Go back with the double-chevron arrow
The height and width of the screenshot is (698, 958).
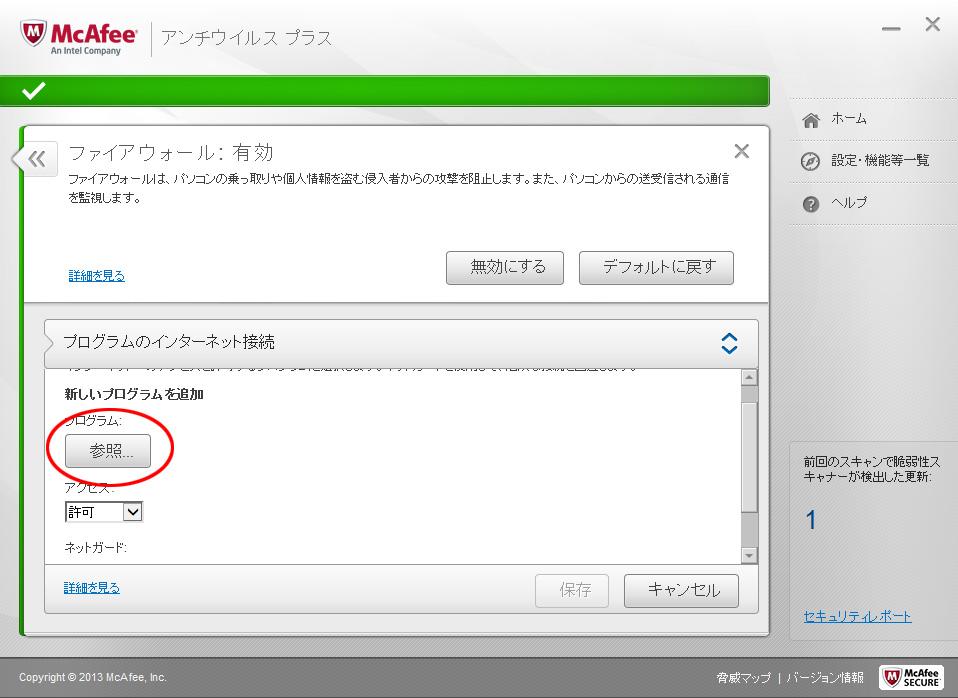[x=37, y=160]
